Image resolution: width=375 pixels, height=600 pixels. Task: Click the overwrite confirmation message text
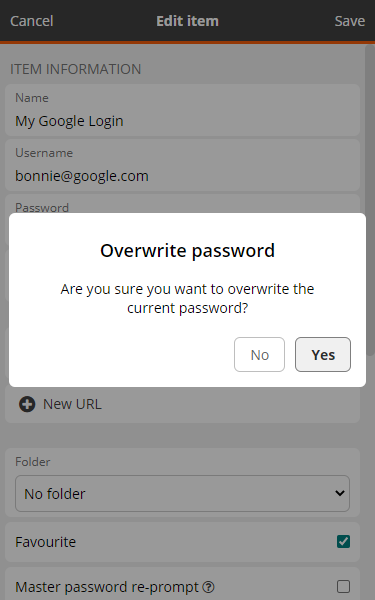188,298
